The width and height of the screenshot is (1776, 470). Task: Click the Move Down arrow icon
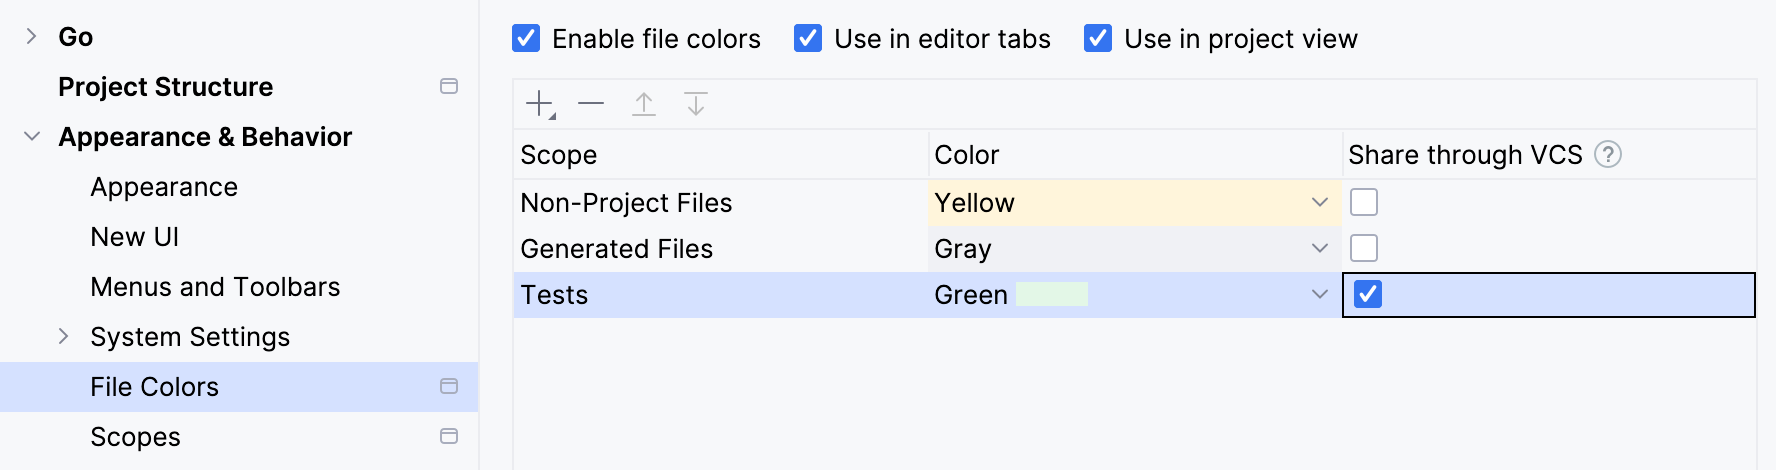coord(696,104)
